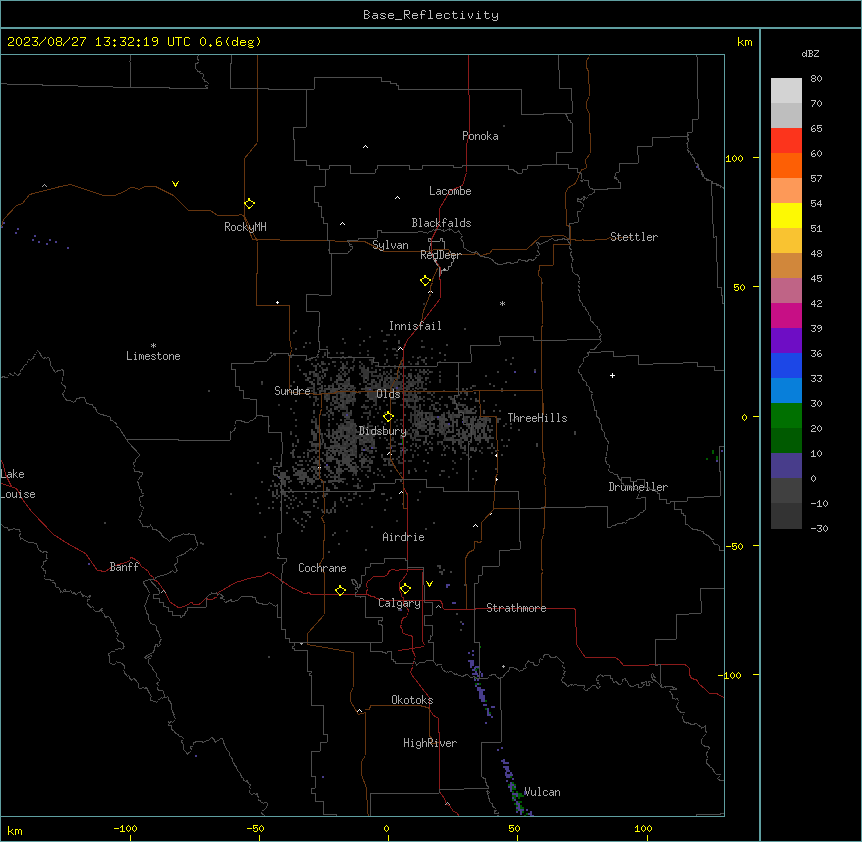Select the Sylvan label
Screen dimensions: 862x842
coord(390,245)
